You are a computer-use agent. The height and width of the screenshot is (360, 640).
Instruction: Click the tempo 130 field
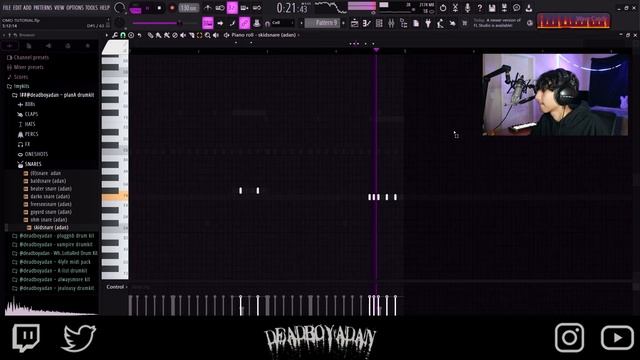click(188, 8)
